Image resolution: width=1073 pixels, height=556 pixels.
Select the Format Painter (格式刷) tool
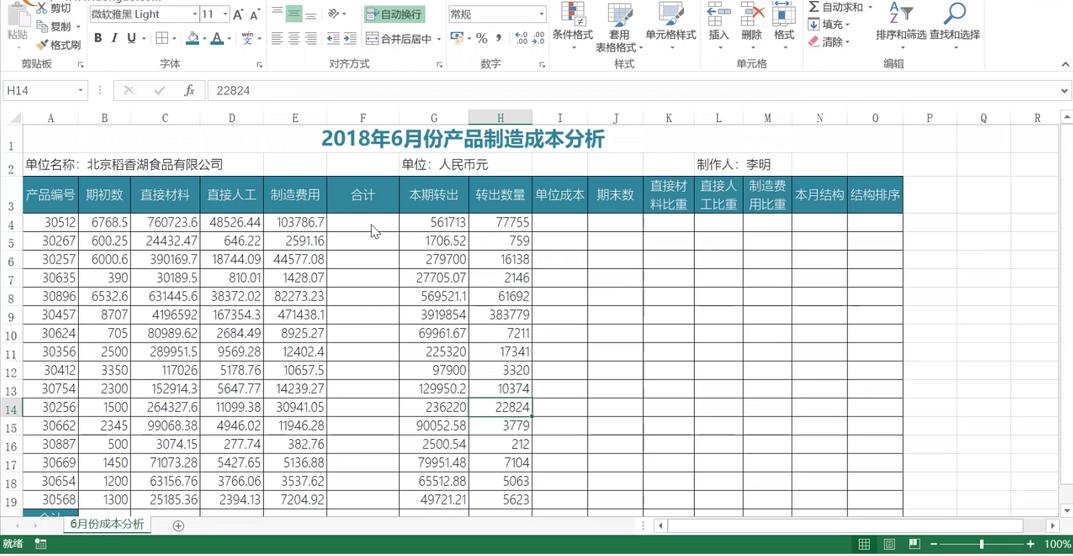point(58,45)
